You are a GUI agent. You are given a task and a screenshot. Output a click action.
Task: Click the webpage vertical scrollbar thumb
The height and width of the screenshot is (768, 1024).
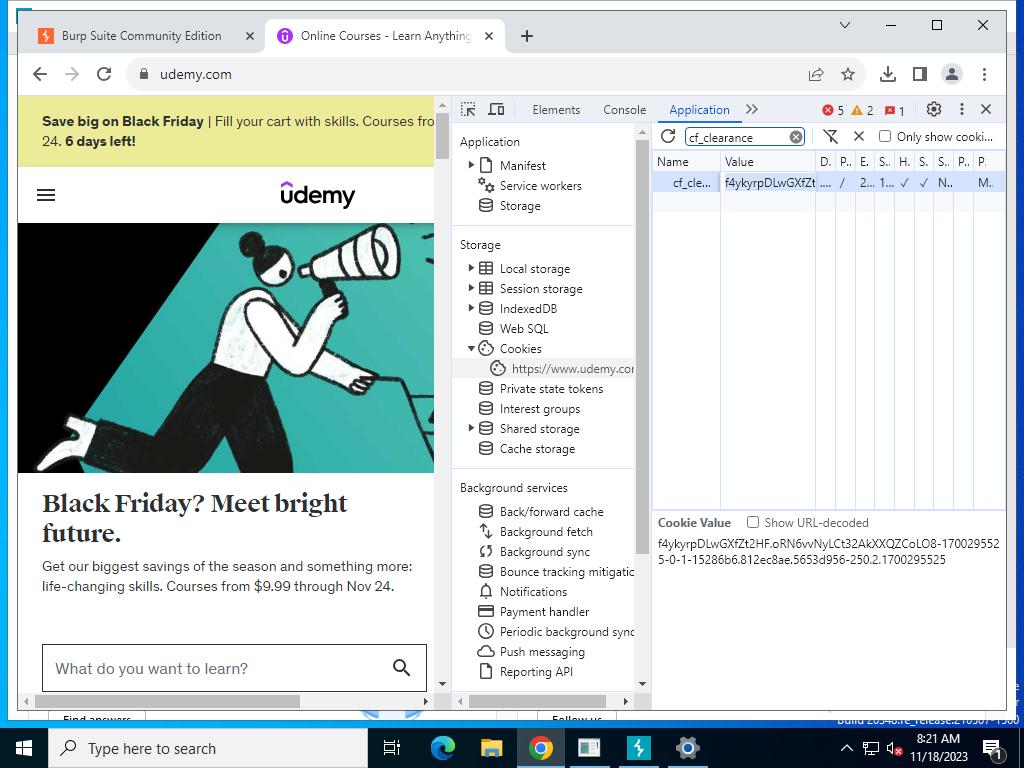[442, 136]
